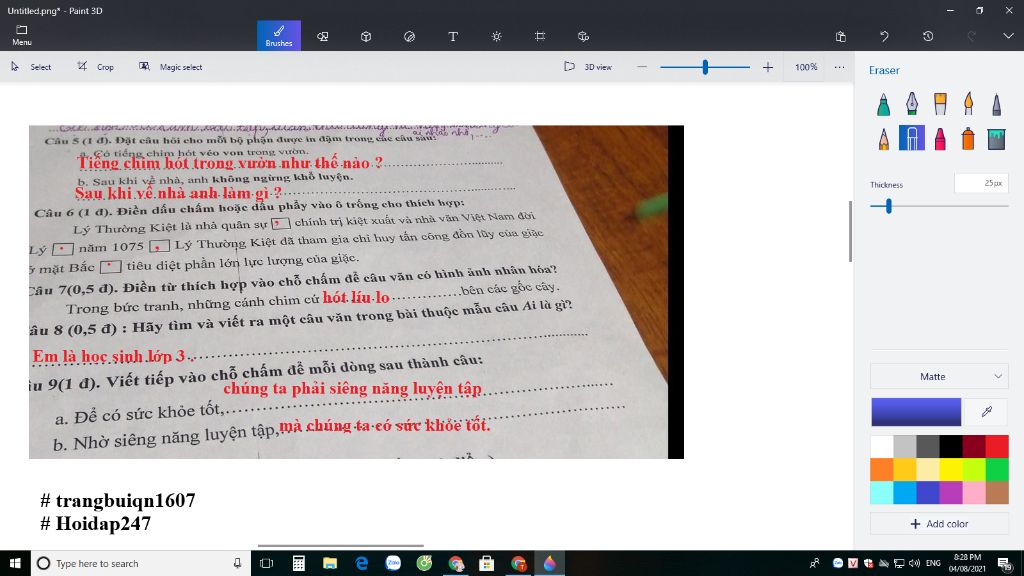The height and width of the screenshot is (576, 1024).
Task: Open the Paint 3D Menu
Action: tap(22, 35)
